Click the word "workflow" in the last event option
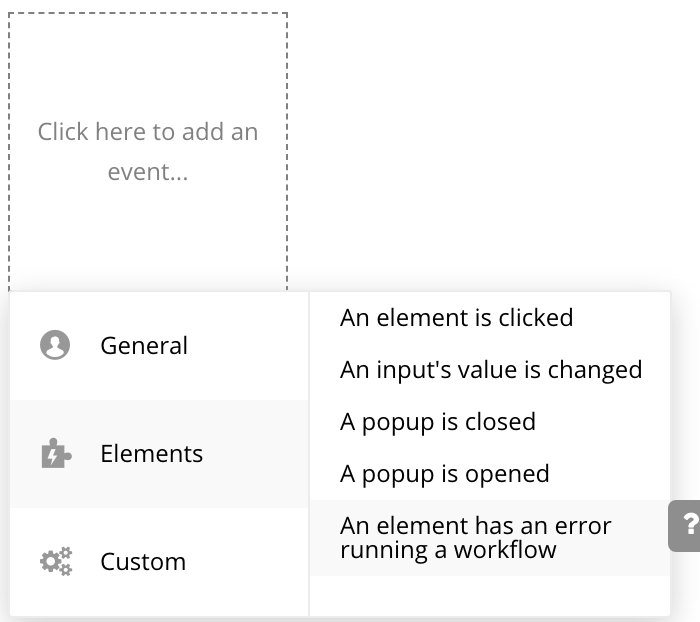The height and width of the screenshot is (622, 700). coord(506,549)
